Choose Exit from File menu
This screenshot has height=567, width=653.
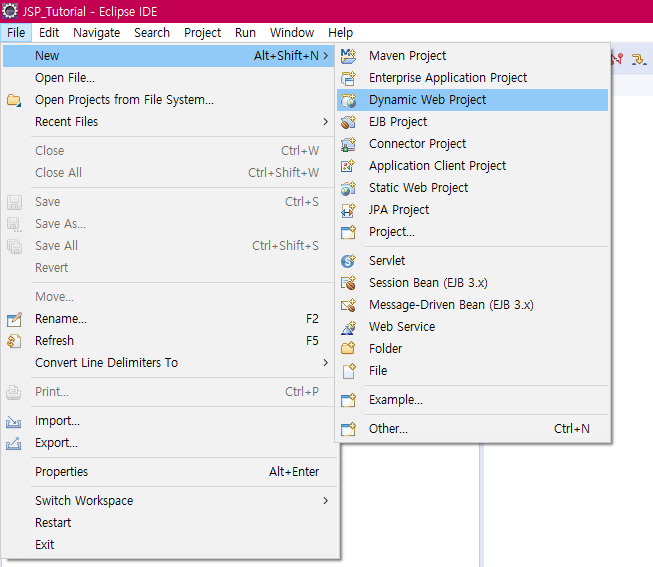point(169,545)
